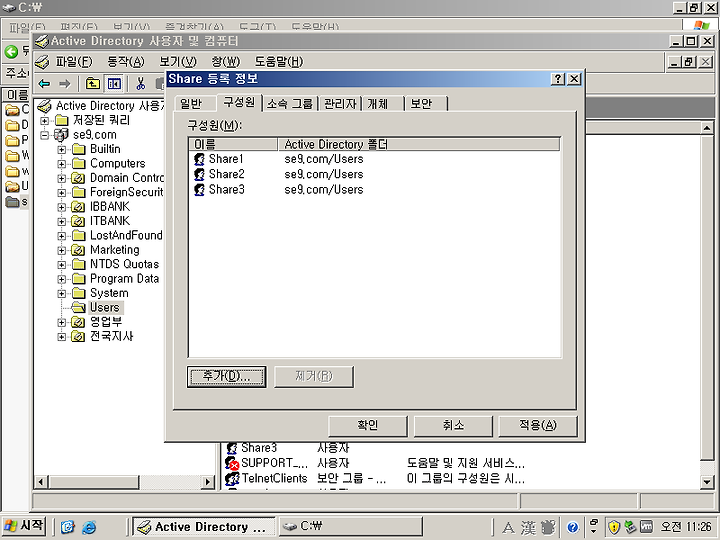This screenshot has height=540, width=720.
Task: Click the help question mark in dialog title
Action: 558,79
